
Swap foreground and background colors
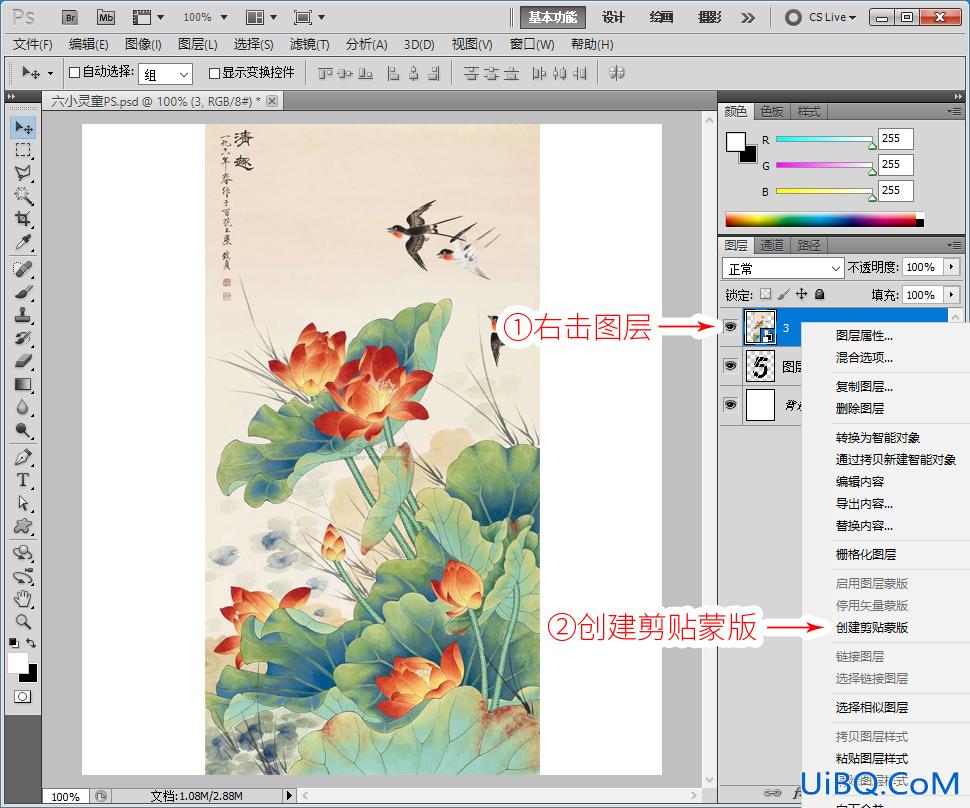click(31, 643)
